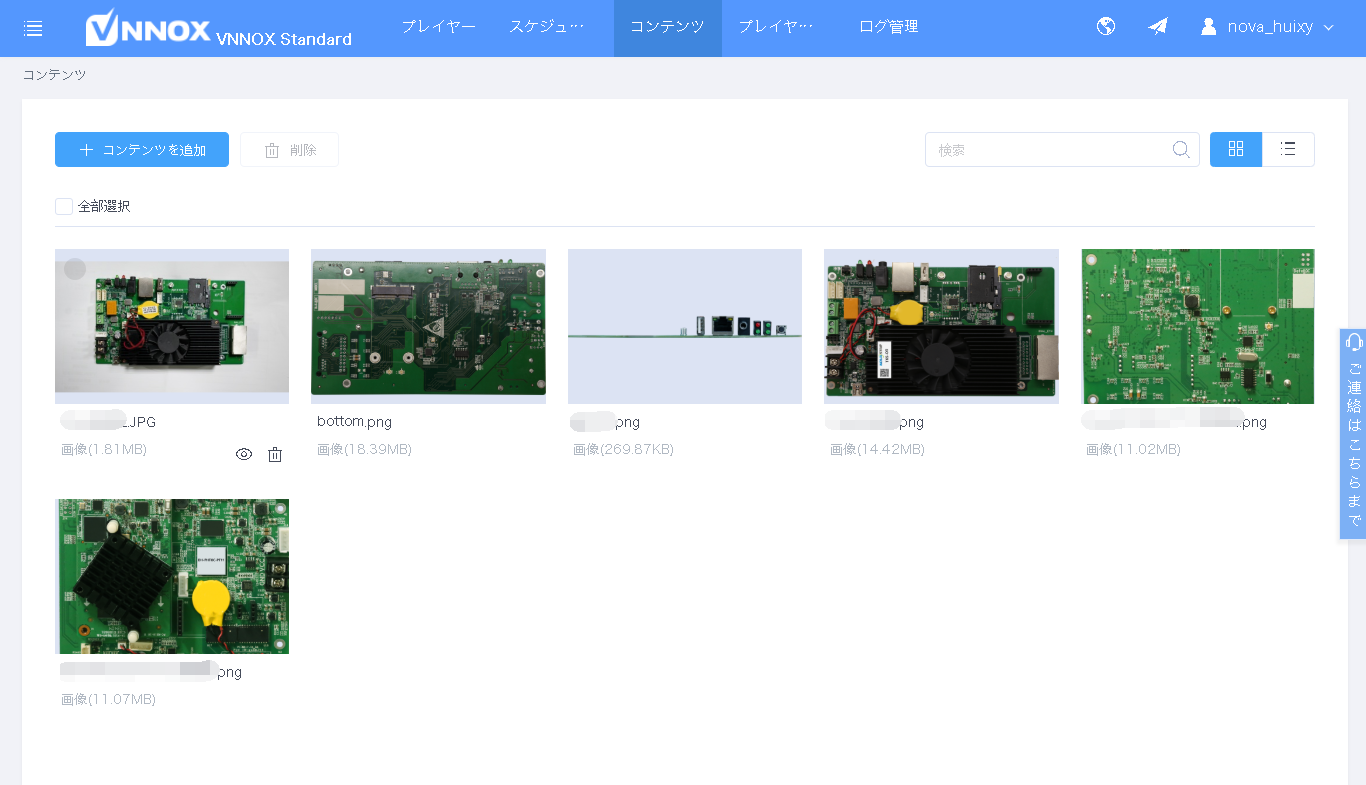
Task: Switch to list view
Action: pos(1288,149)
